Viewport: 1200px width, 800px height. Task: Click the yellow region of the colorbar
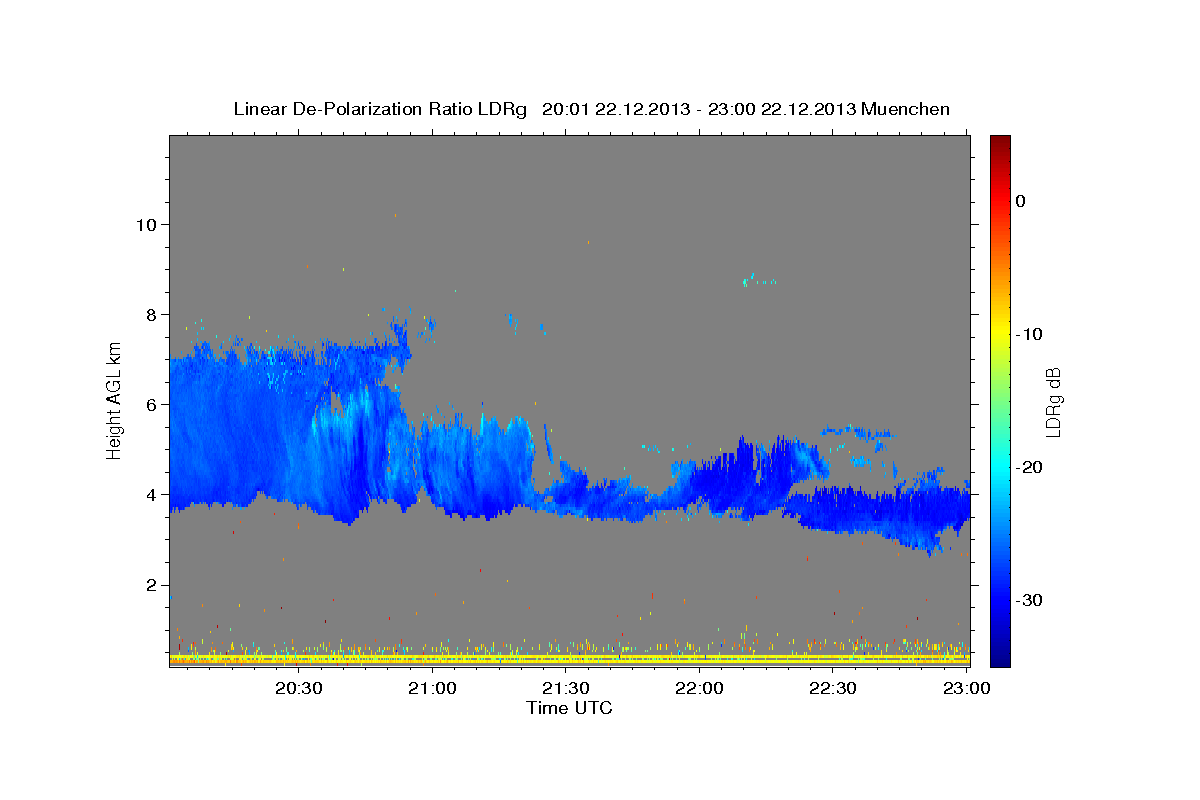click(x=1000, y=330)
